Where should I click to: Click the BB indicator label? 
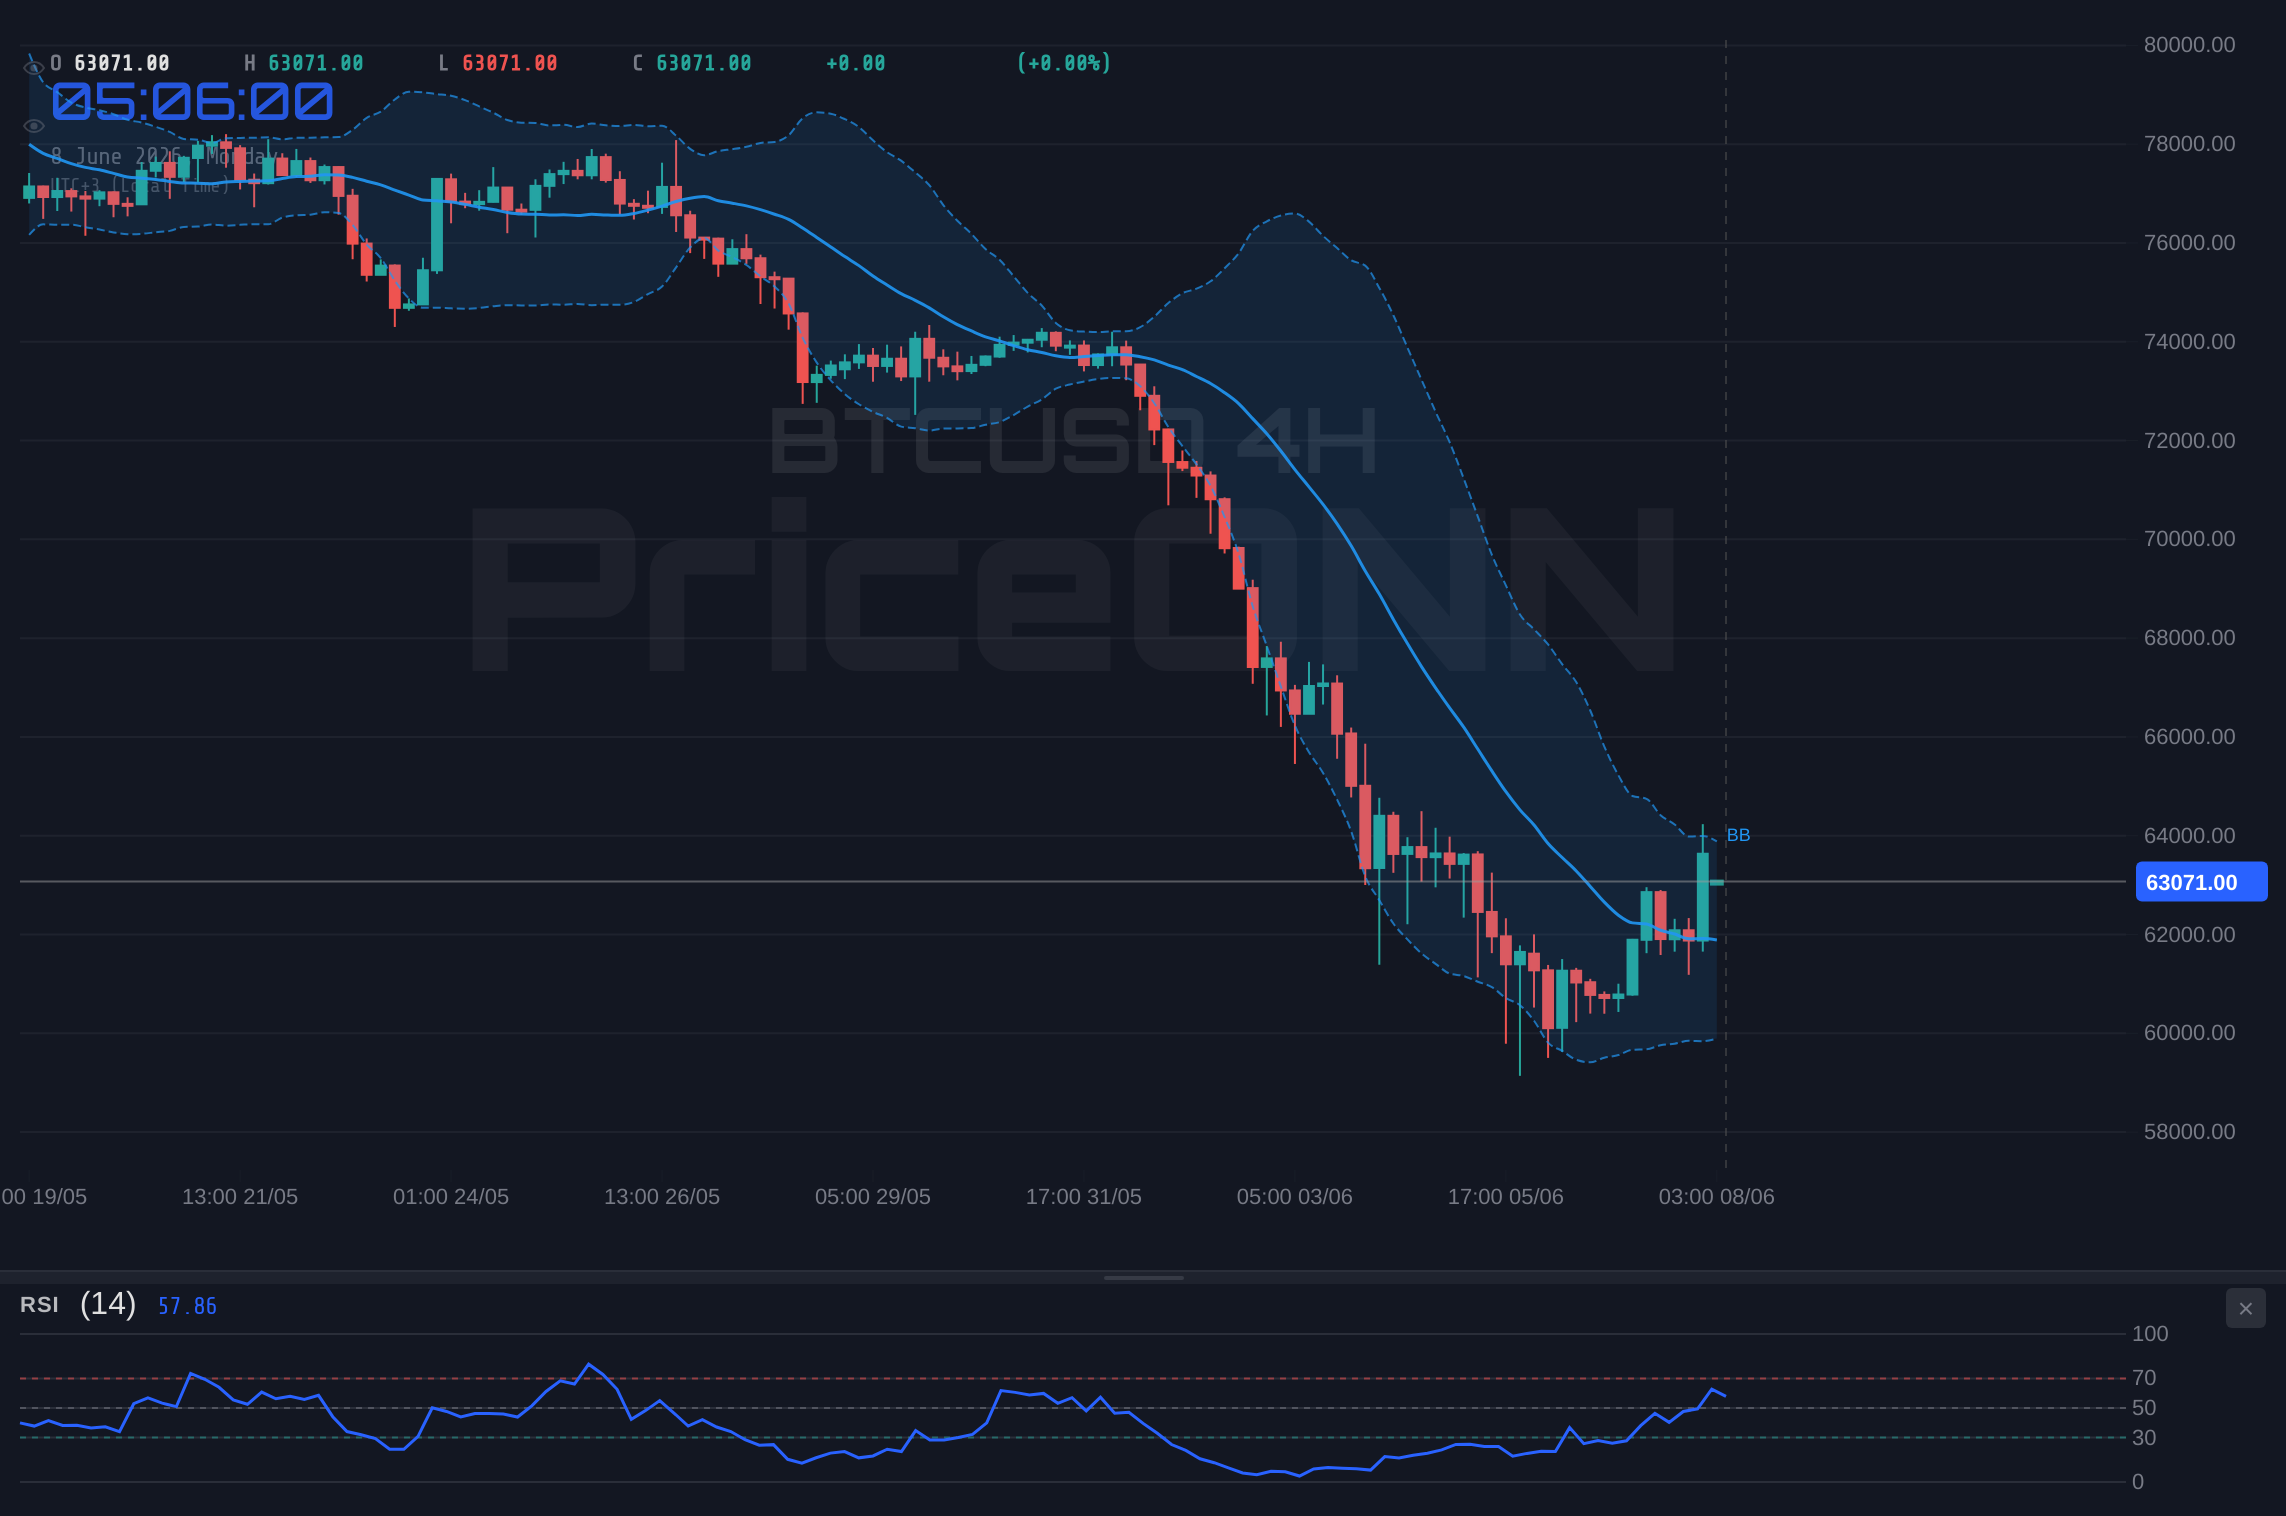pyautogui.click(x=1738, y=835)
